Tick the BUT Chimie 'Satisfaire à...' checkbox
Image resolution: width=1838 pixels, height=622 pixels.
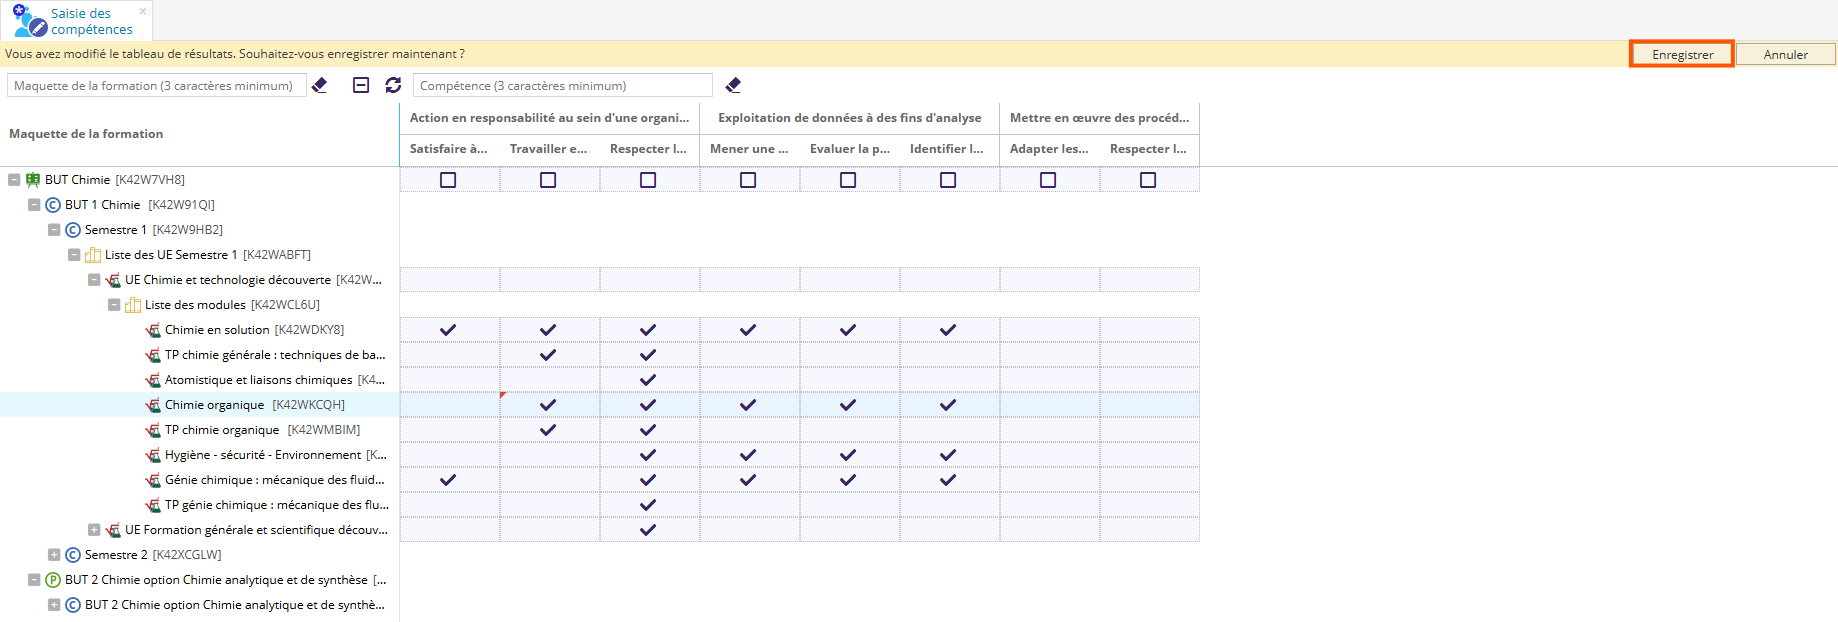pos(448,180)
